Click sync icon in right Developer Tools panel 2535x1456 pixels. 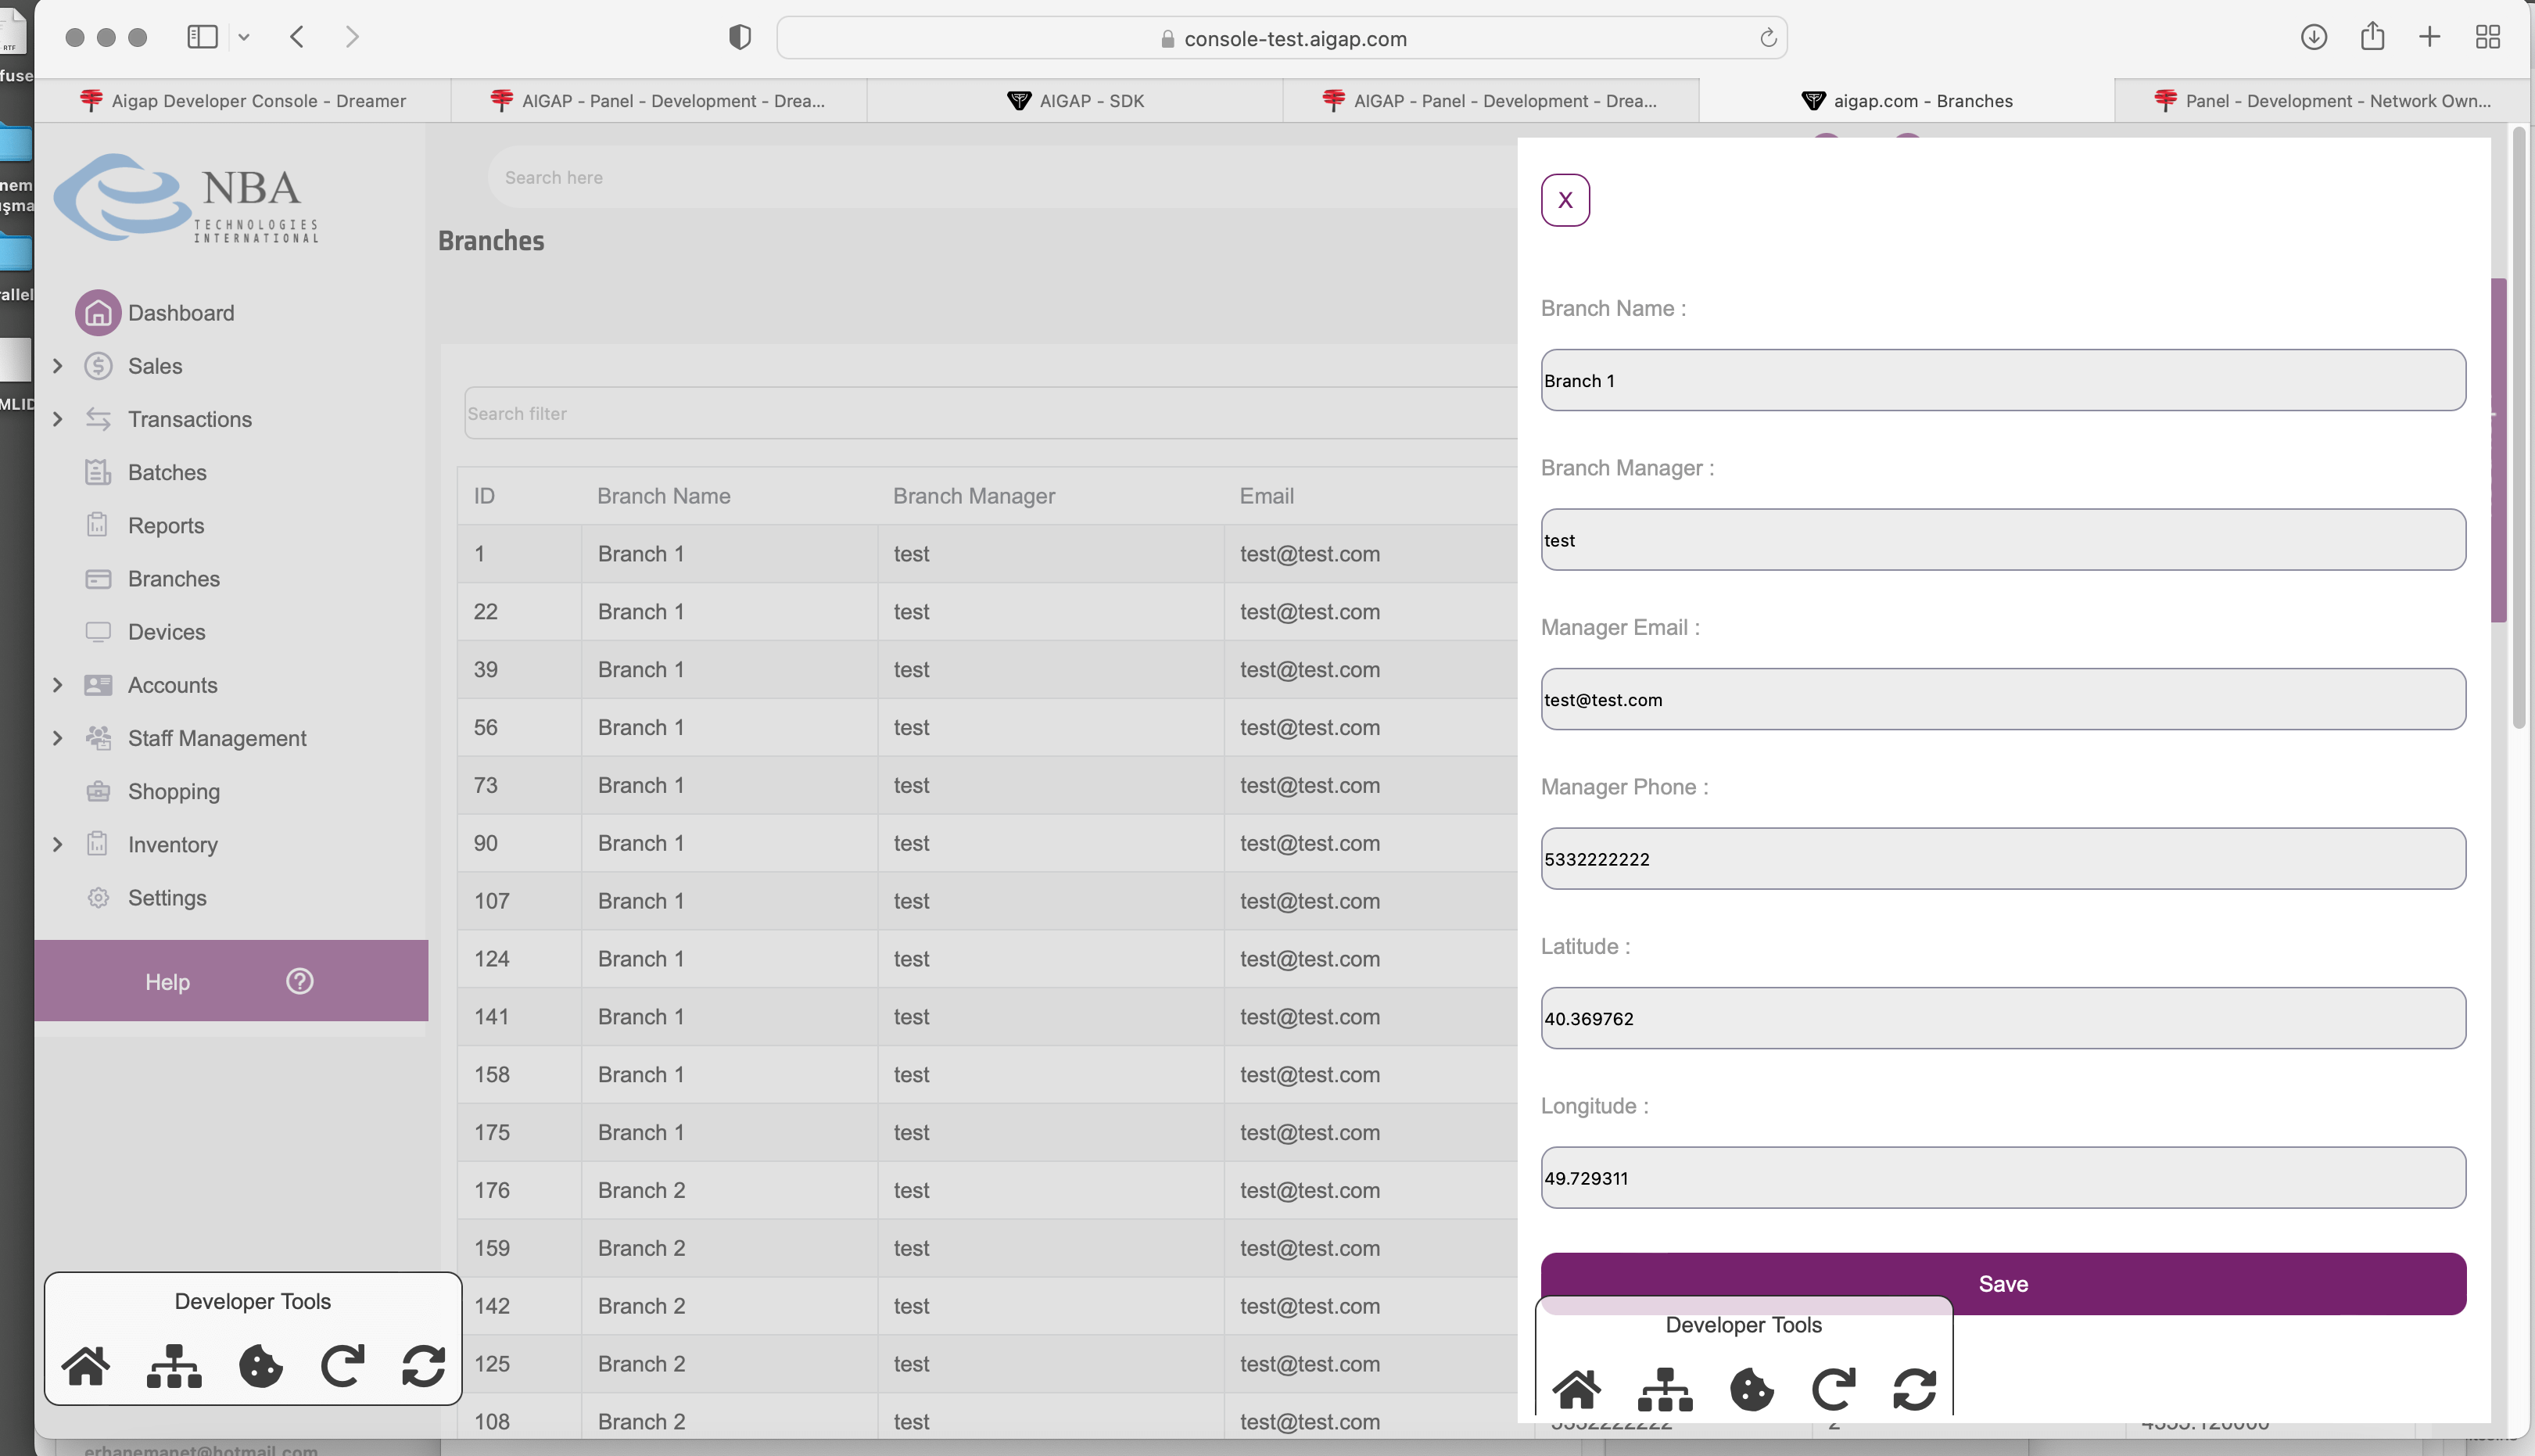(x=1914, y=1389)
